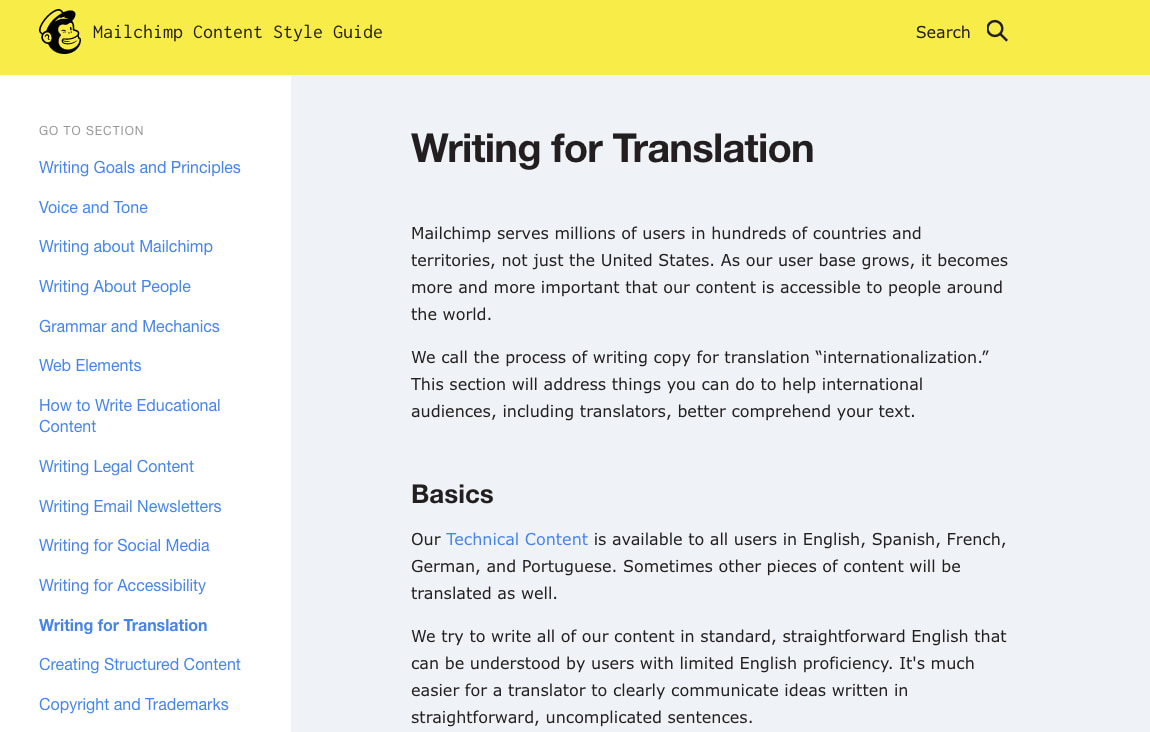Open the Mailchimp Content Style Guide home link
The image size is (1150, 732).
236,32
